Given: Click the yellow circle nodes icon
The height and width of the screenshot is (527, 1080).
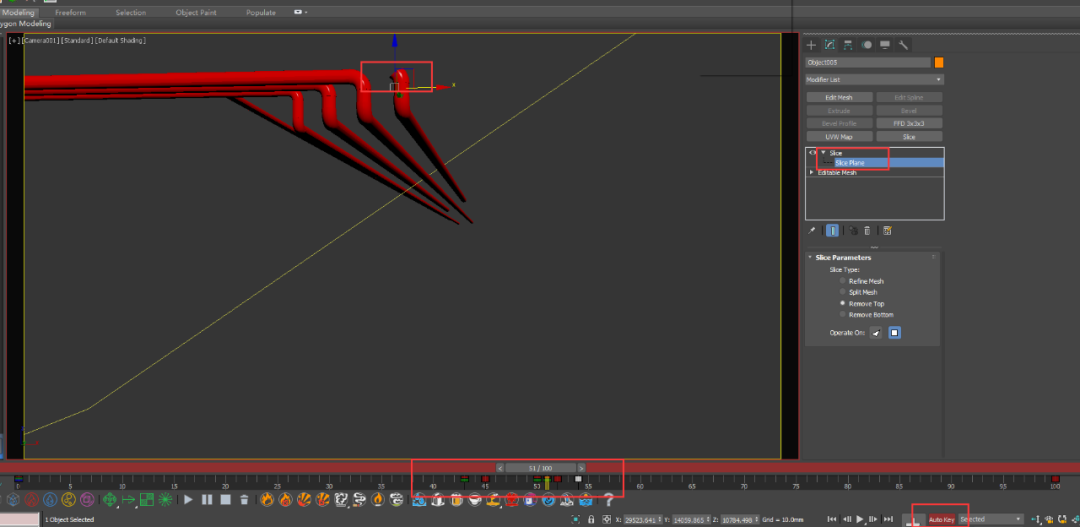Looking at the screenshot, I should [69, 499].
